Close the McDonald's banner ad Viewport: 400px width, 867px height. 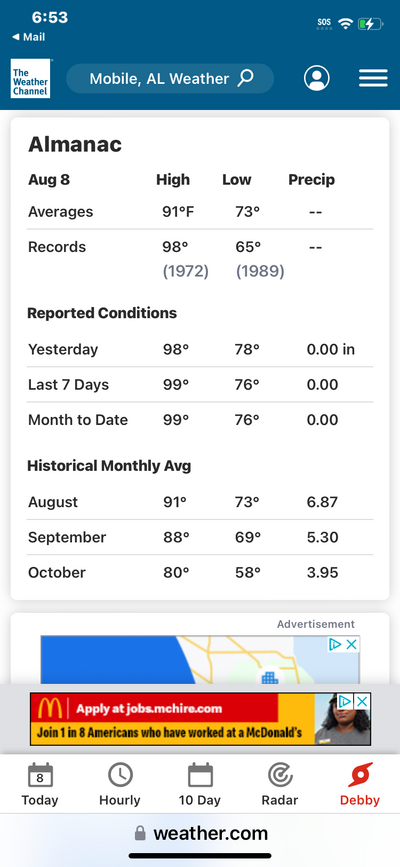tap(362, 702)
